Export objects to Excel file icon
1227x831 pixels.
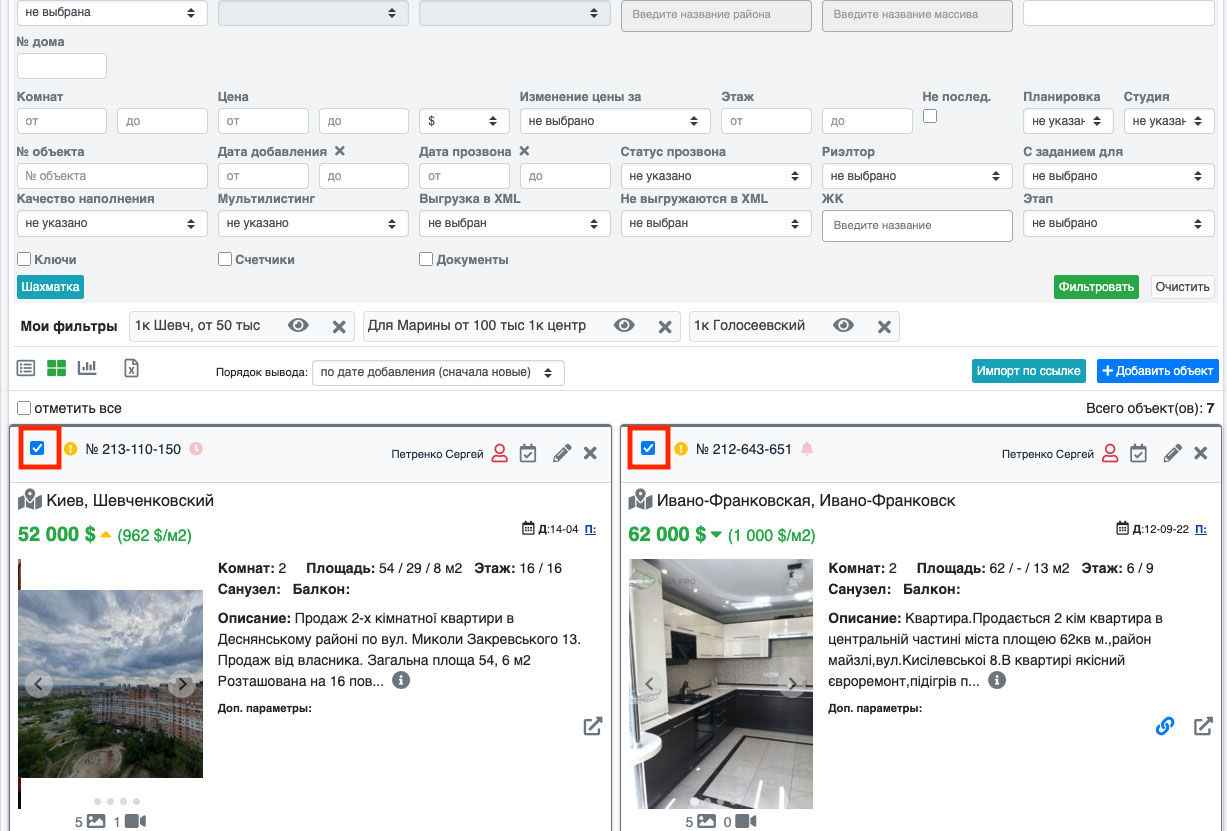(131, 368)
